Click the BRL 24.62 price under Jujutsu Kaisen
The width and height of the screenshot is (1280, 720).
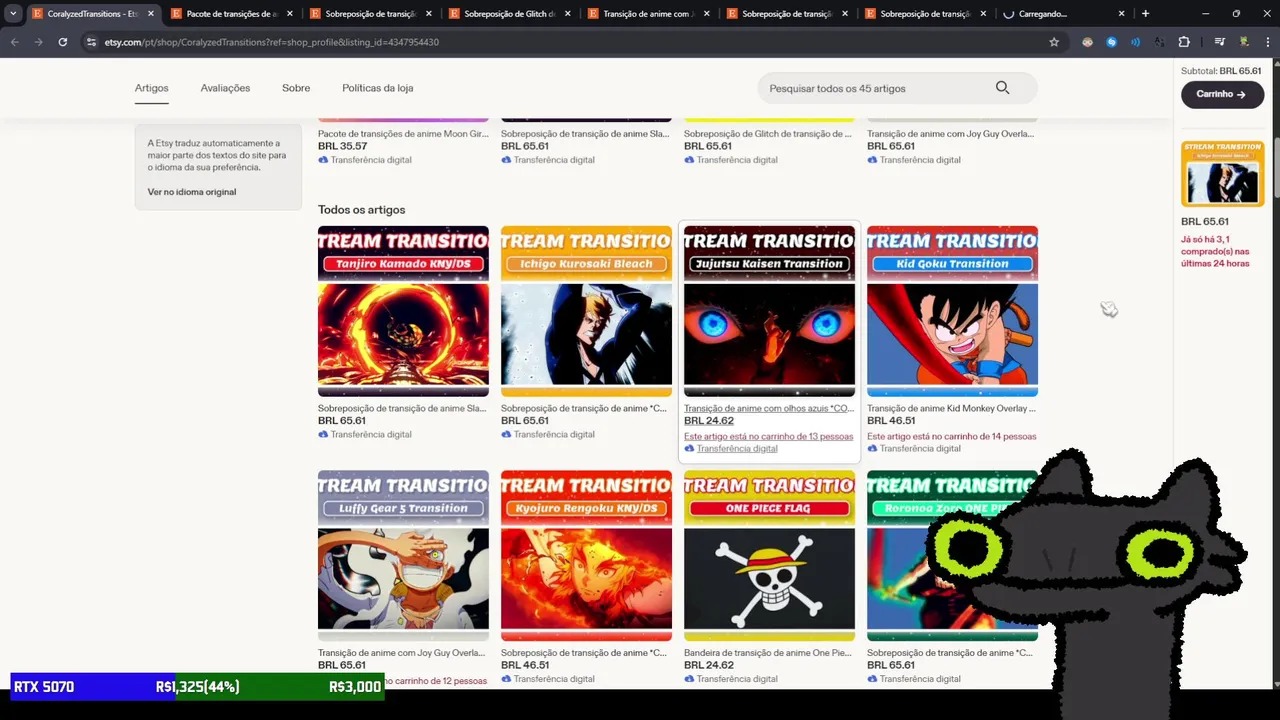pos(709,421)
